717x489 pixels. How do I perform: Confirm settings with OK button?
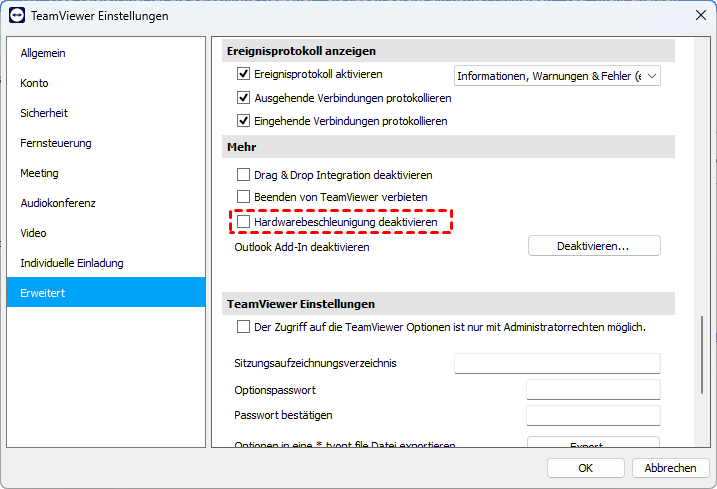(585, 468)
